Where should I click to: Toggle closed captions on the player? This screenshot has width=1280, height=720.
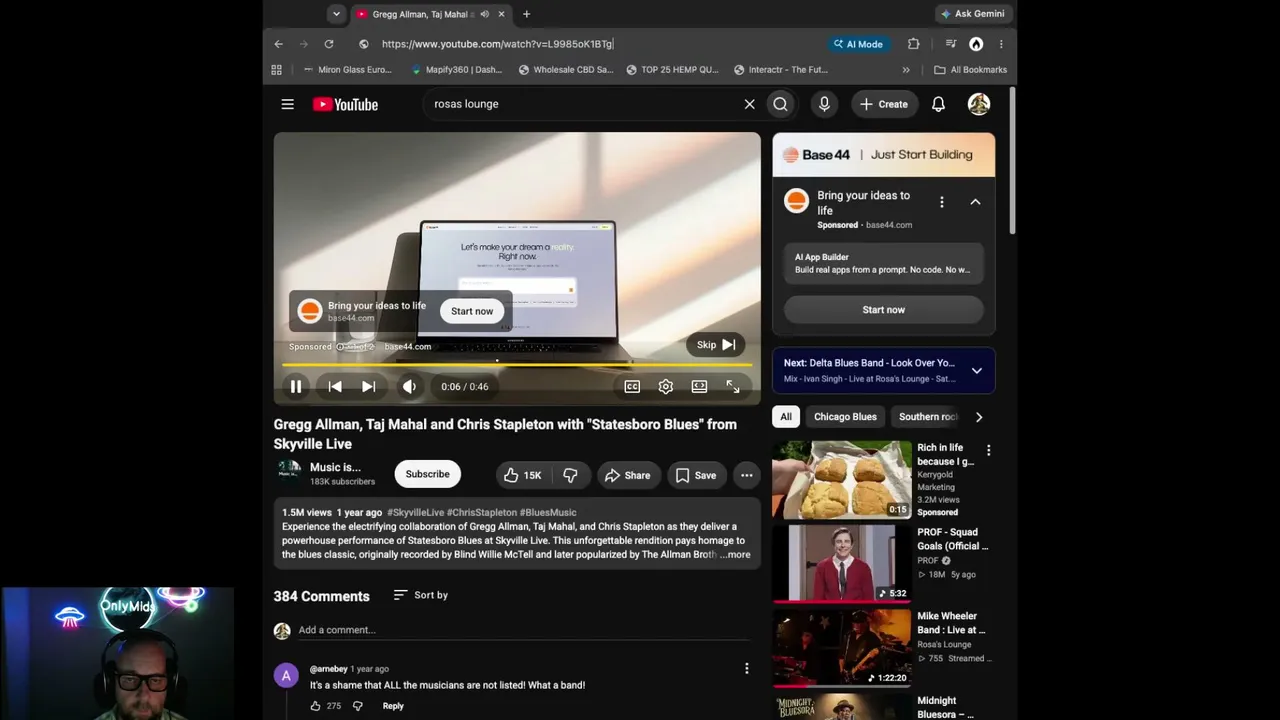point(632,387)
